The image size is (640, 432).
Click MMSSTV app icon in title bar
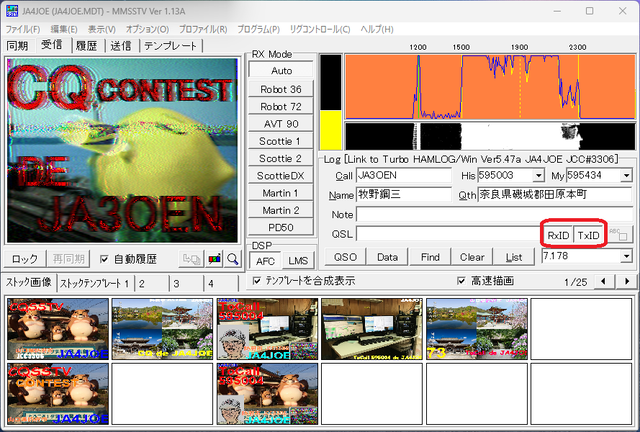11,11
